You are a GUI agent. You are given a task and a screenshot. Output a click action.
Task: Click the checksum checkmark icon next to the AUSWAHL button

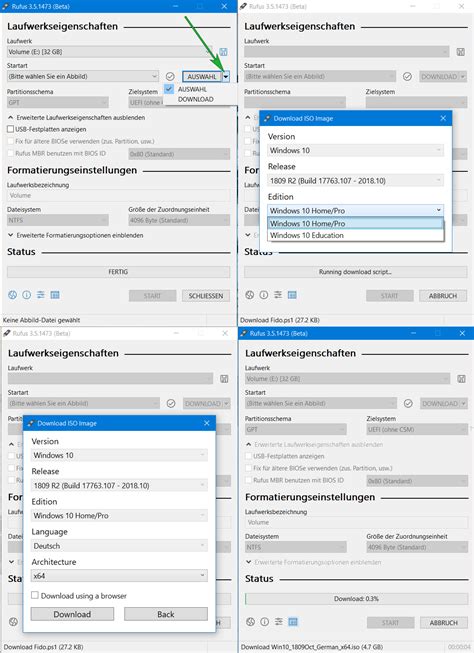(x=170, y=77)
